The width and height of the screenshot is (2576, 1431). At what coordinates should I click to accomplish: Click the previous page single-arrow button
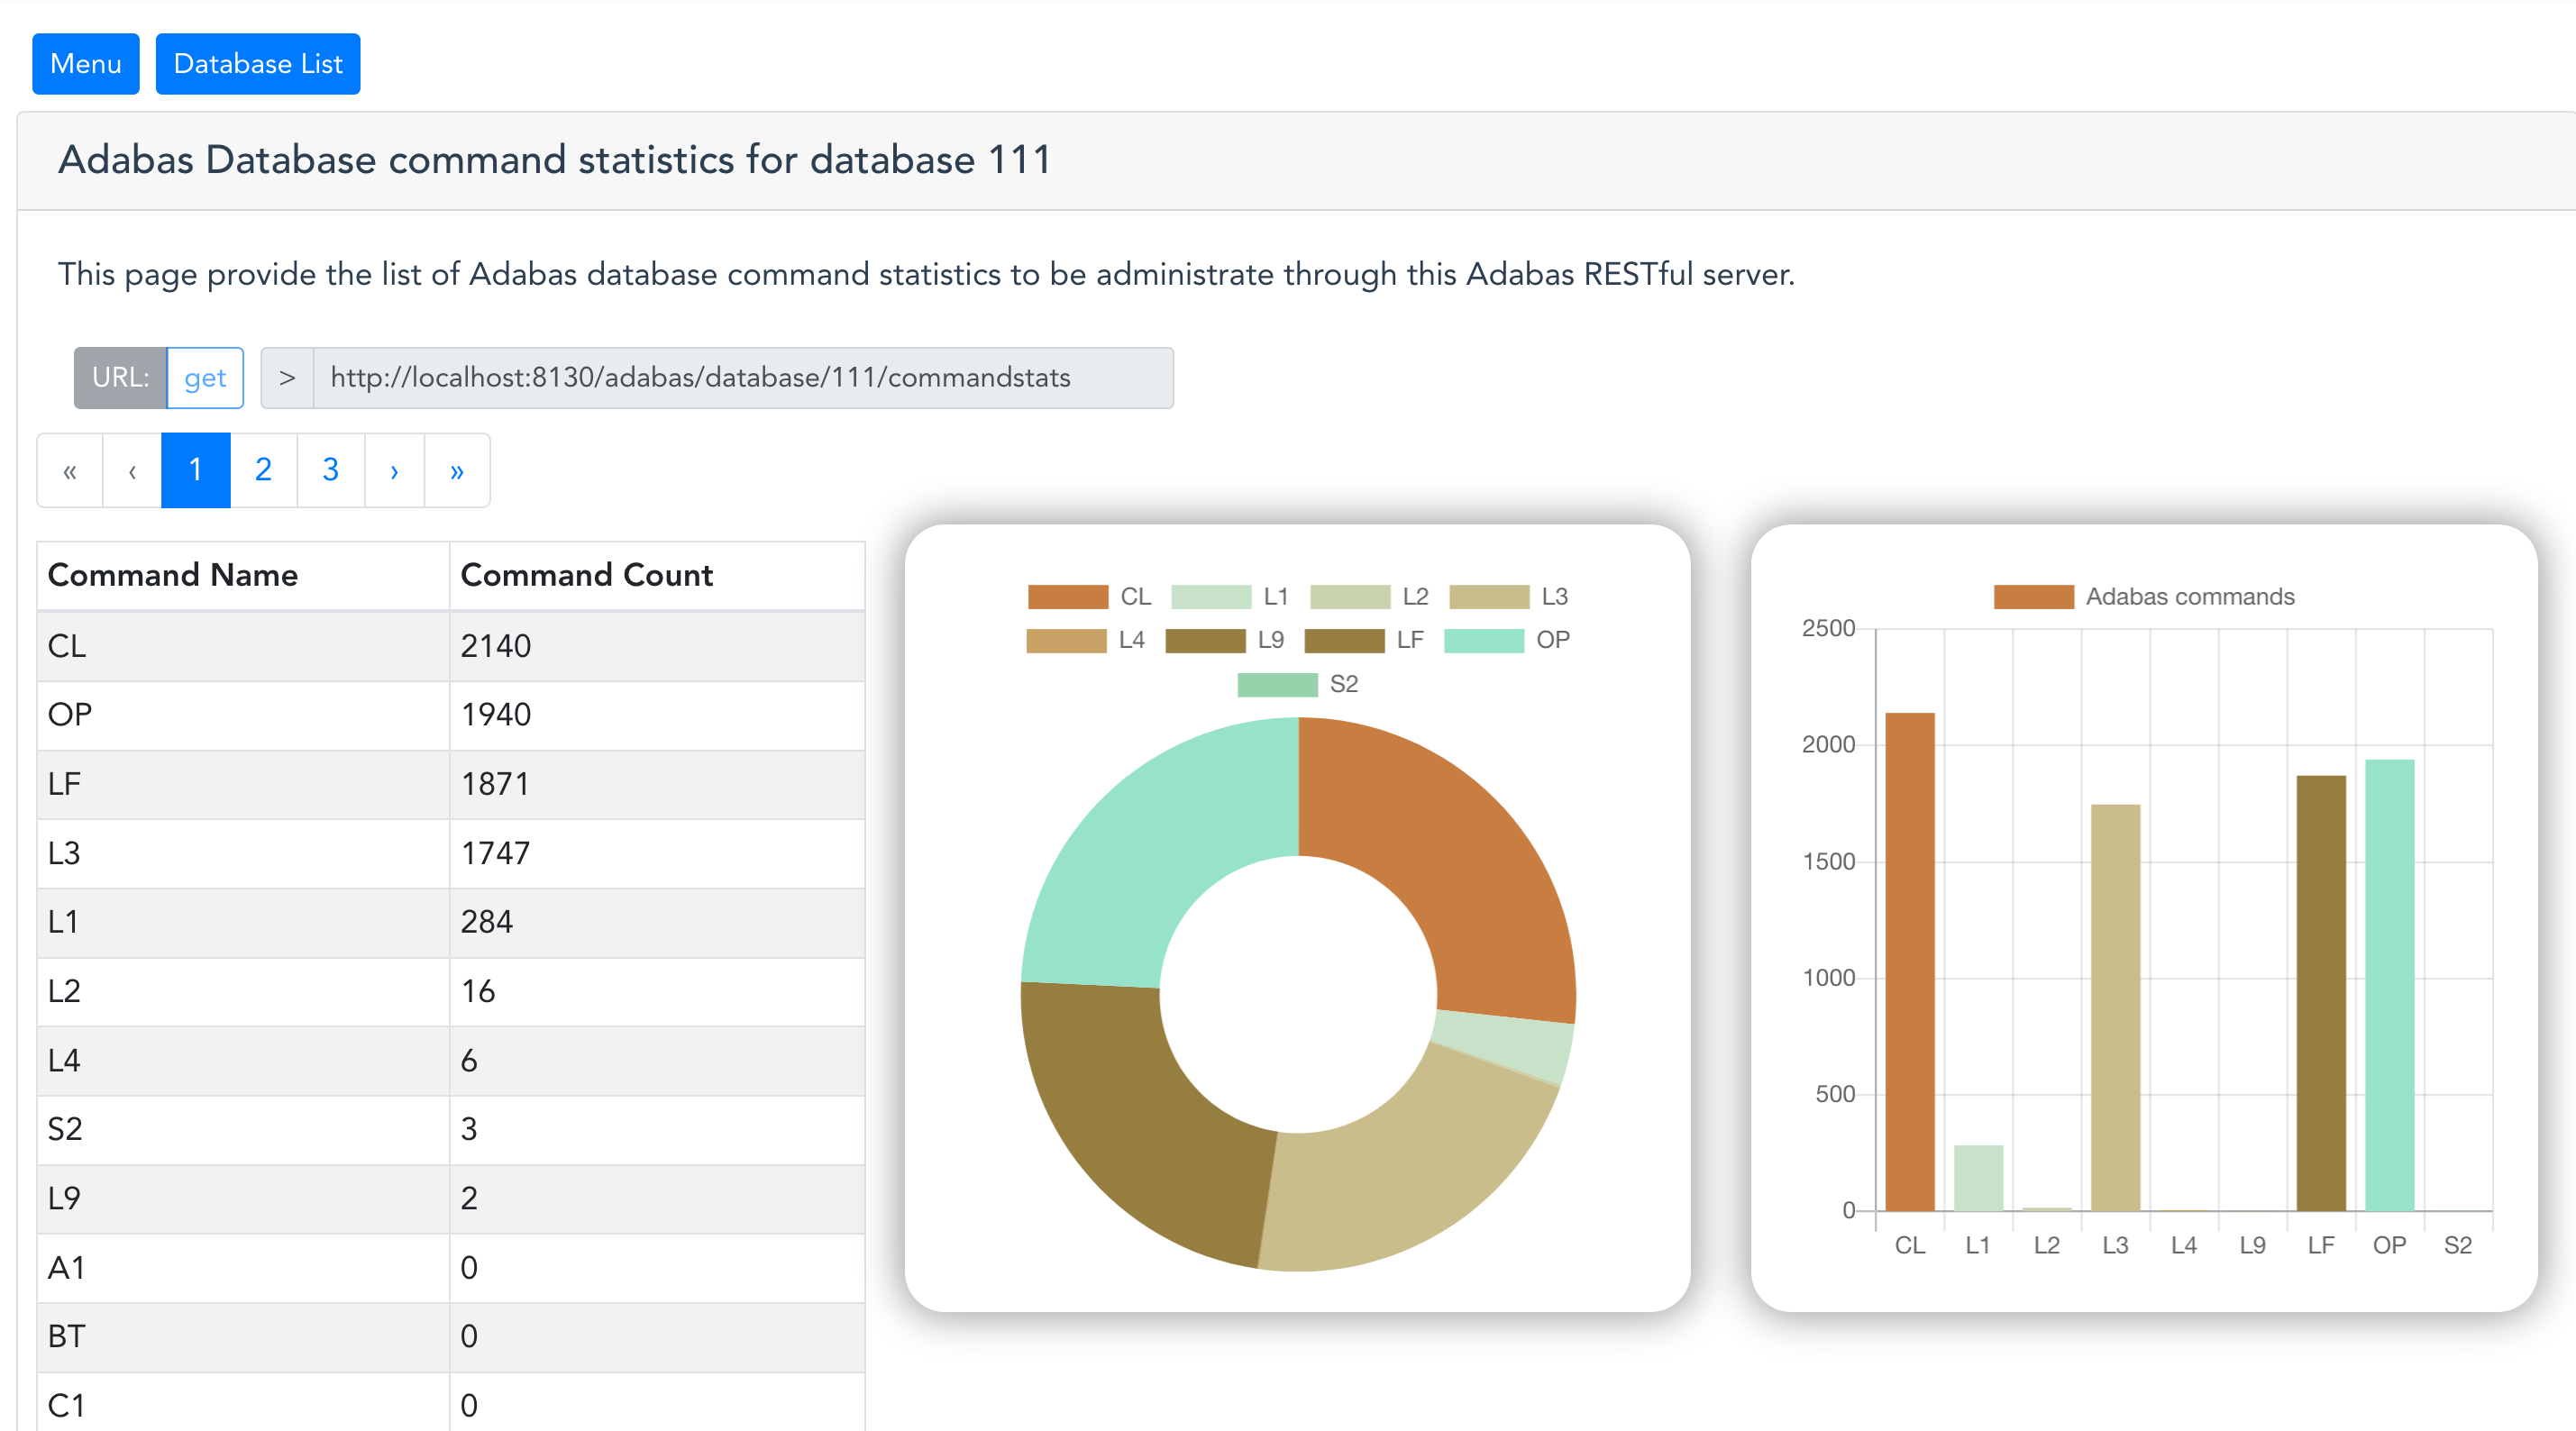132,470
